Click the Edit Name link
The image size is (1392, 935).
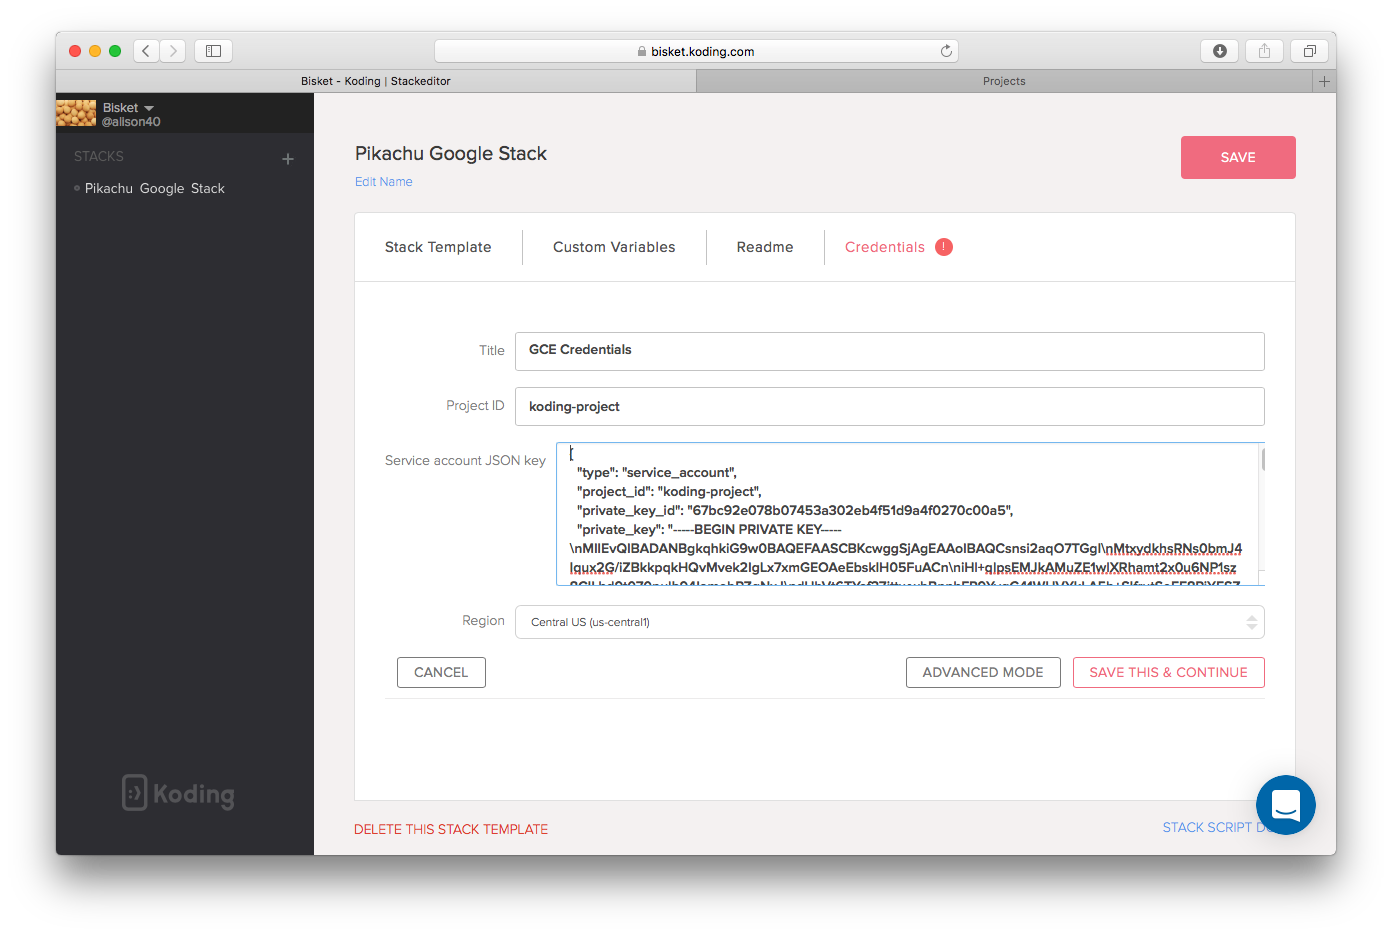click(384, 182)
